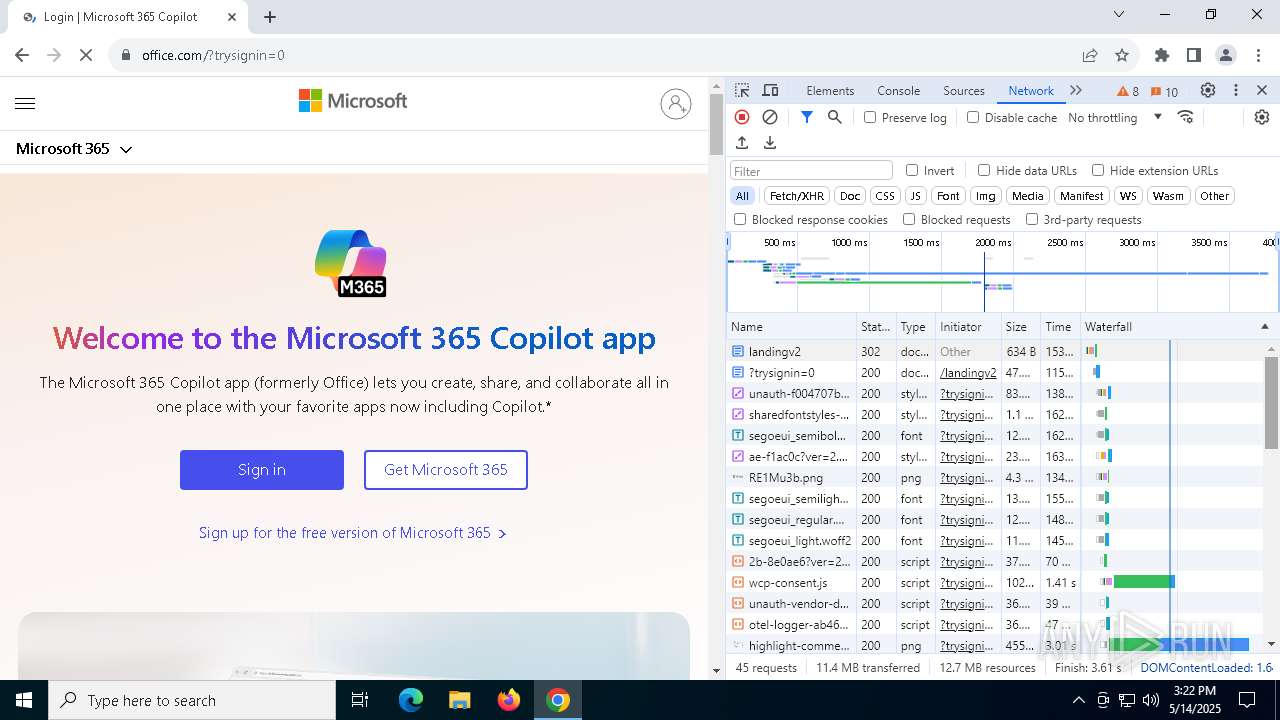Check Blocked requests checkbox
This screenshot has height=720, width=1280.
(909, 219)
